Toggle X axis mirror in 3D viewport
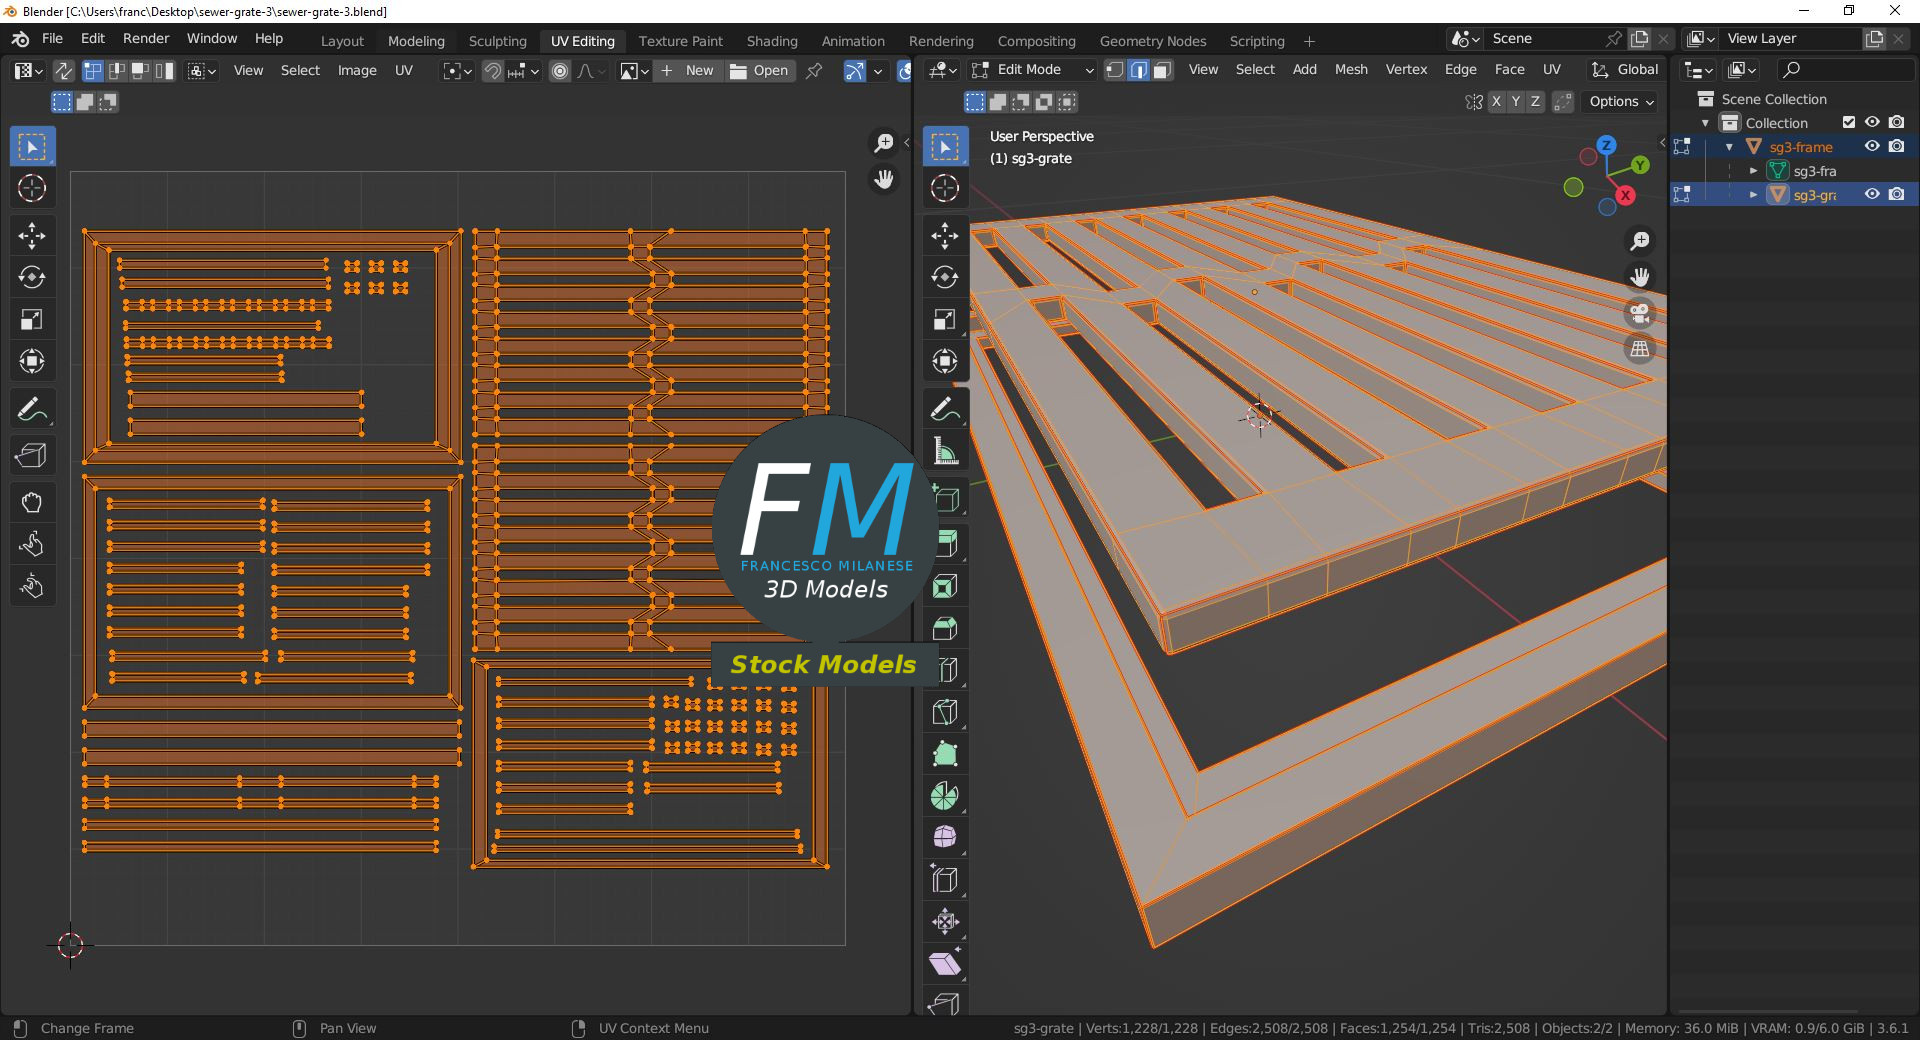The width and height of the screenshot is (1920, 1040). coord(1496,102)
